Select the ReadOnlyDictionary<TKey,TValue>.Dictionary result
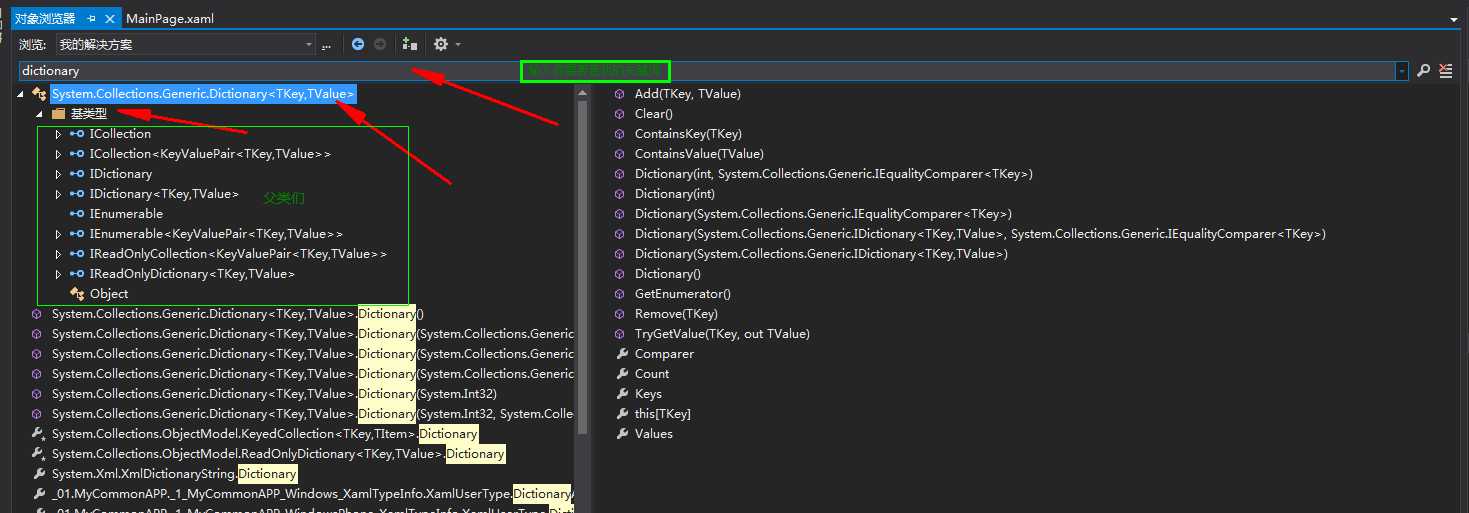The height and width of the screenshot is (513, 1469). point(278,453)
